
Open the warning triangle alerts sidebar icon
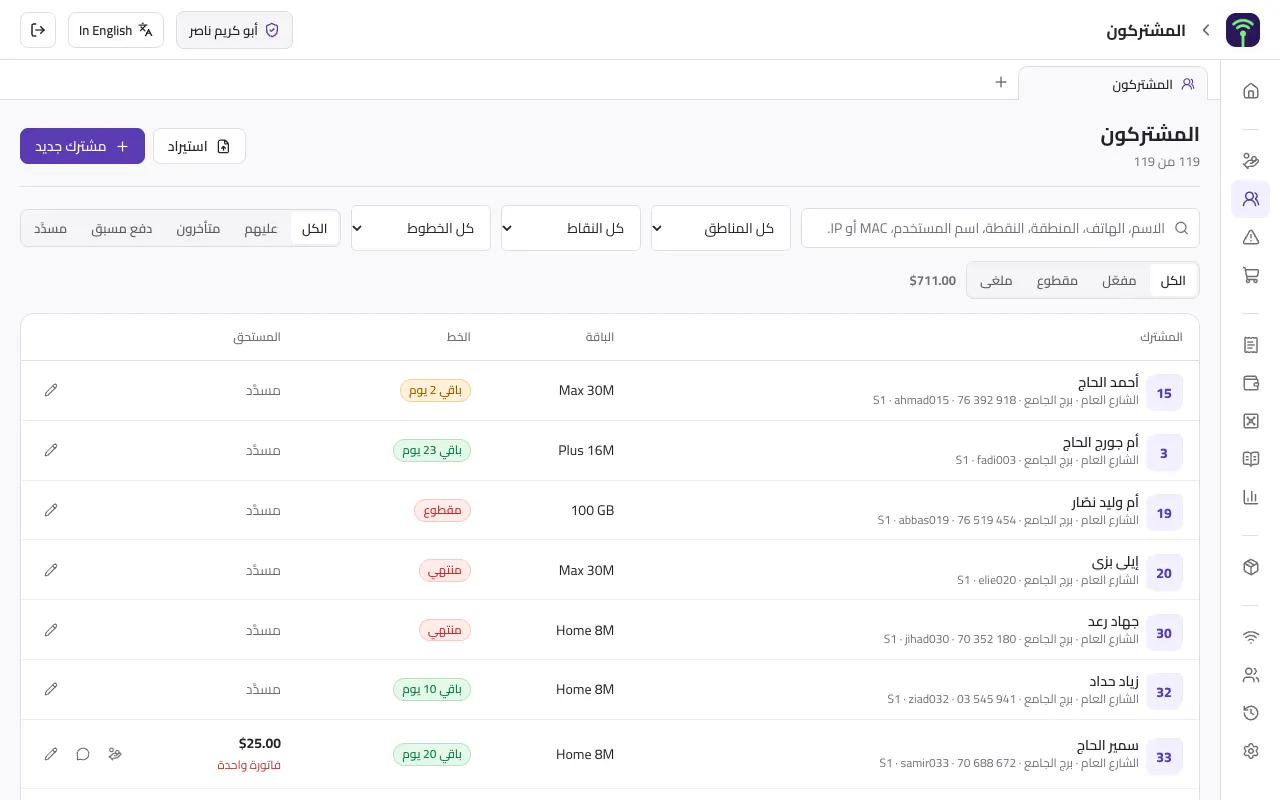point(1250,237)
